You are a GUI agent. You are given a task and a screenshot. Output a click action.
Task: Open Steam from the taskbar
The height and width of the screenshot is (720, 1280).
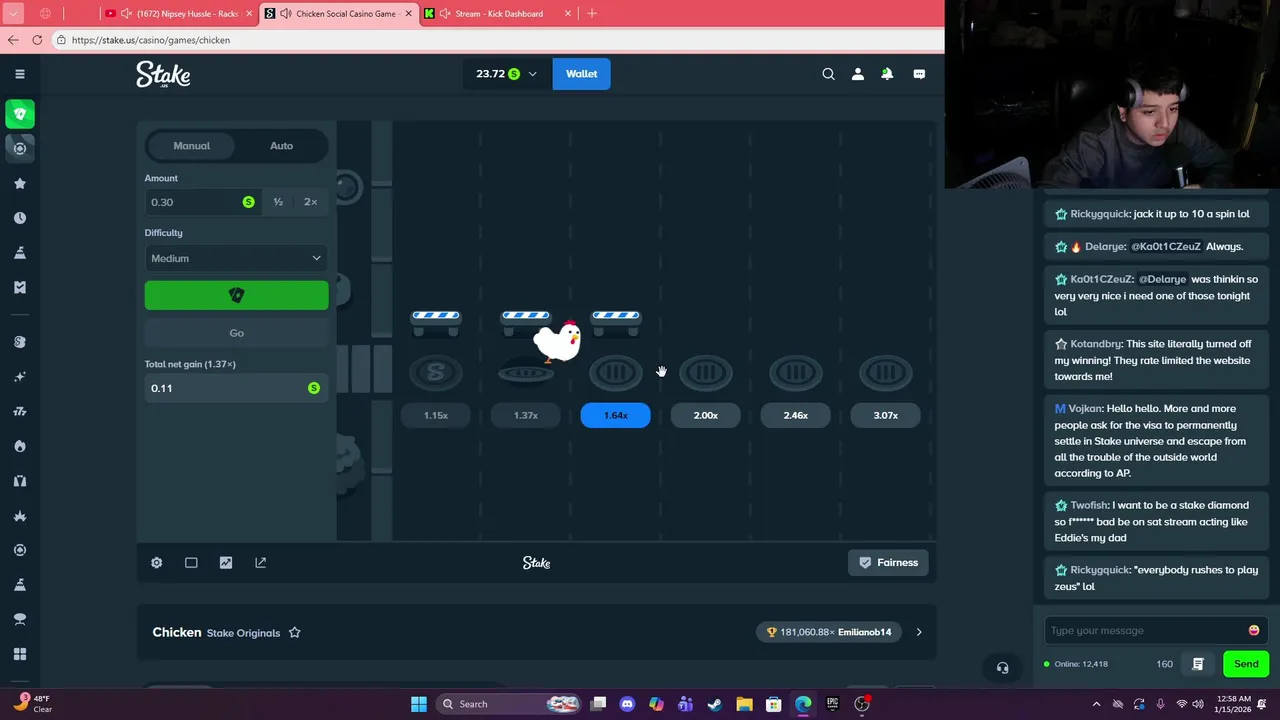pos(715,704)
